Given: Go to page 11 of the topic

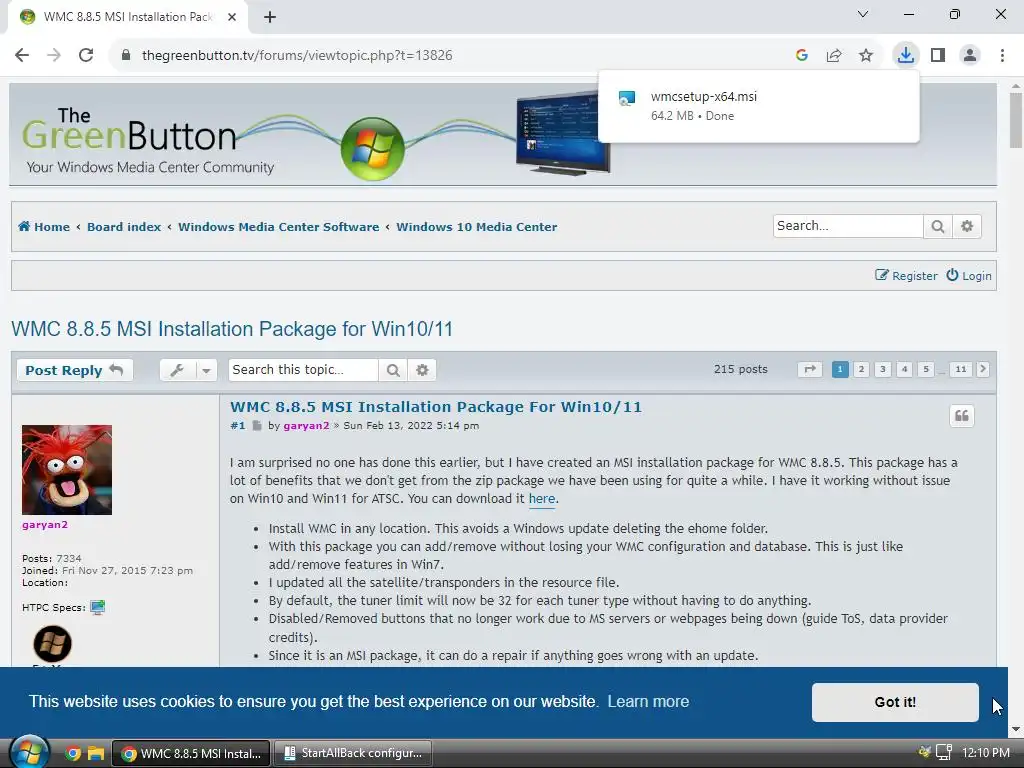Looking at the screenshot, I should [x=961, y=369].
